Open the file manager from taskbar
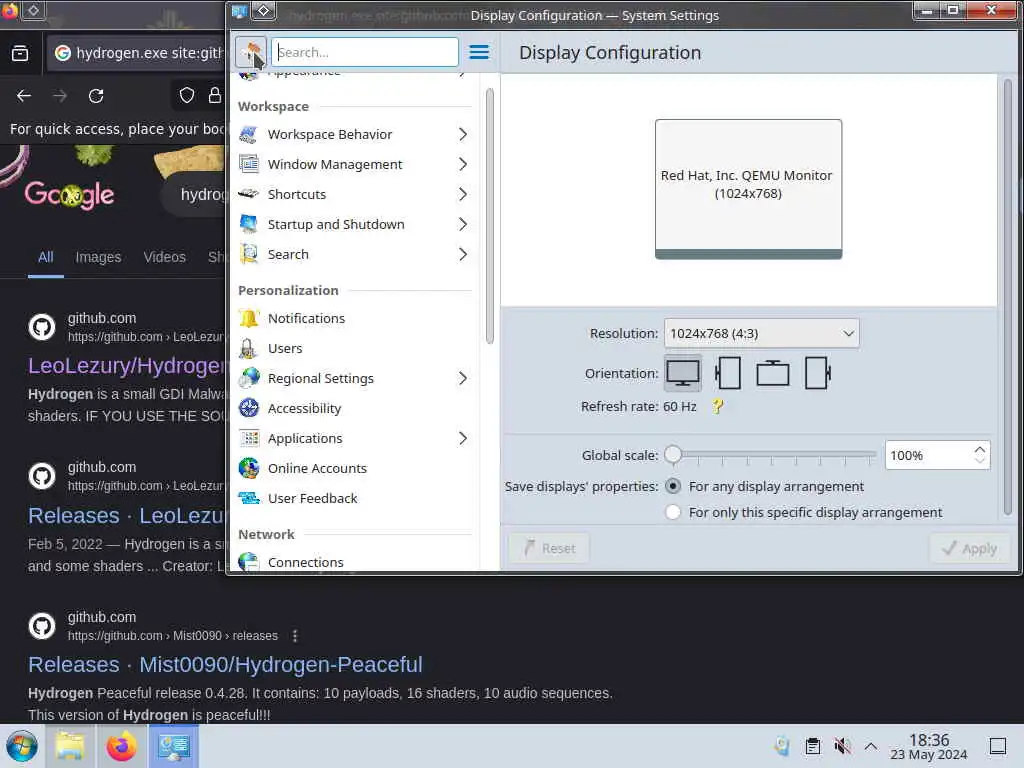 pos(70,746)
